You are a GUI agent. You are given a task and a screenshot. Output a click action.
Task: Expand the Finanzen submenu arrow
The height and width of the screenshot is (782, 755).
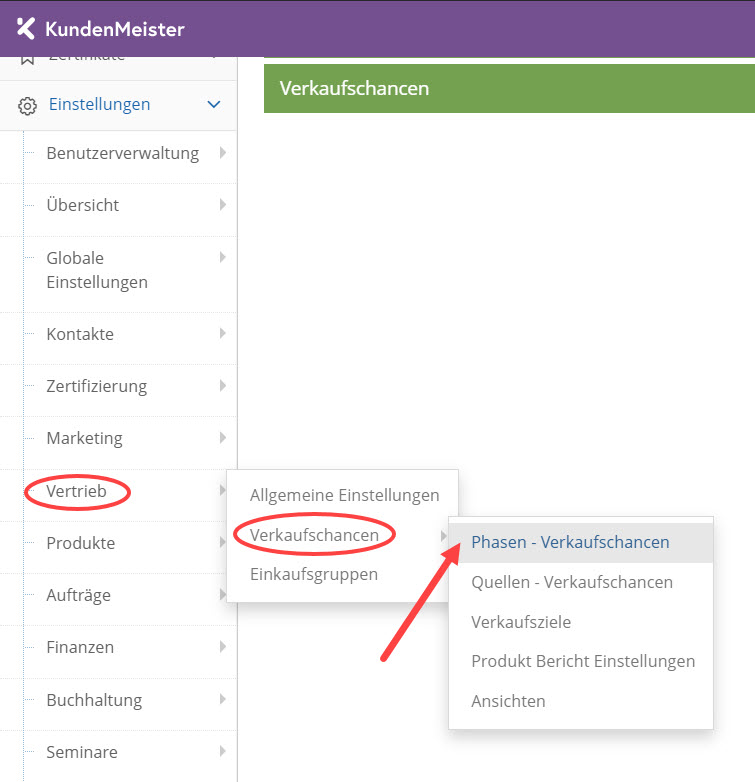click(223, 647)
